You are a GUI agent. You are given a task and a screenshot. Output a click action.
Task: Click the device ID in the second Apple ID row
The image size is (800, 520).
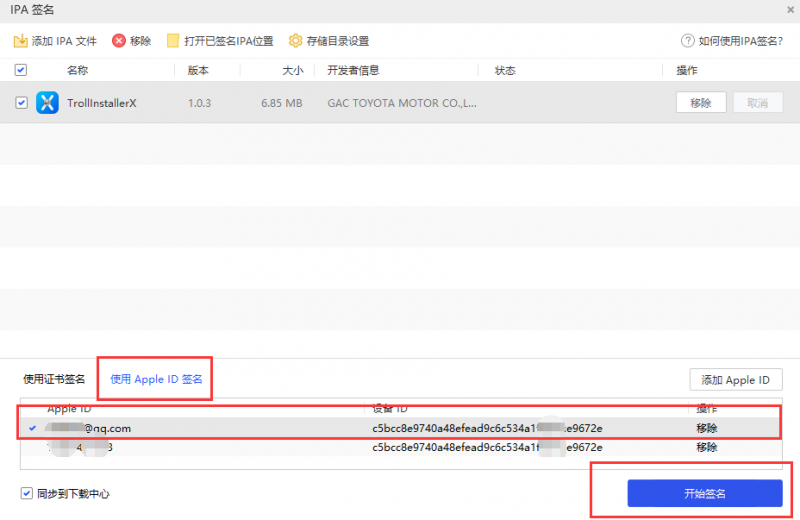pyautogui.click(x=487, y=448)
